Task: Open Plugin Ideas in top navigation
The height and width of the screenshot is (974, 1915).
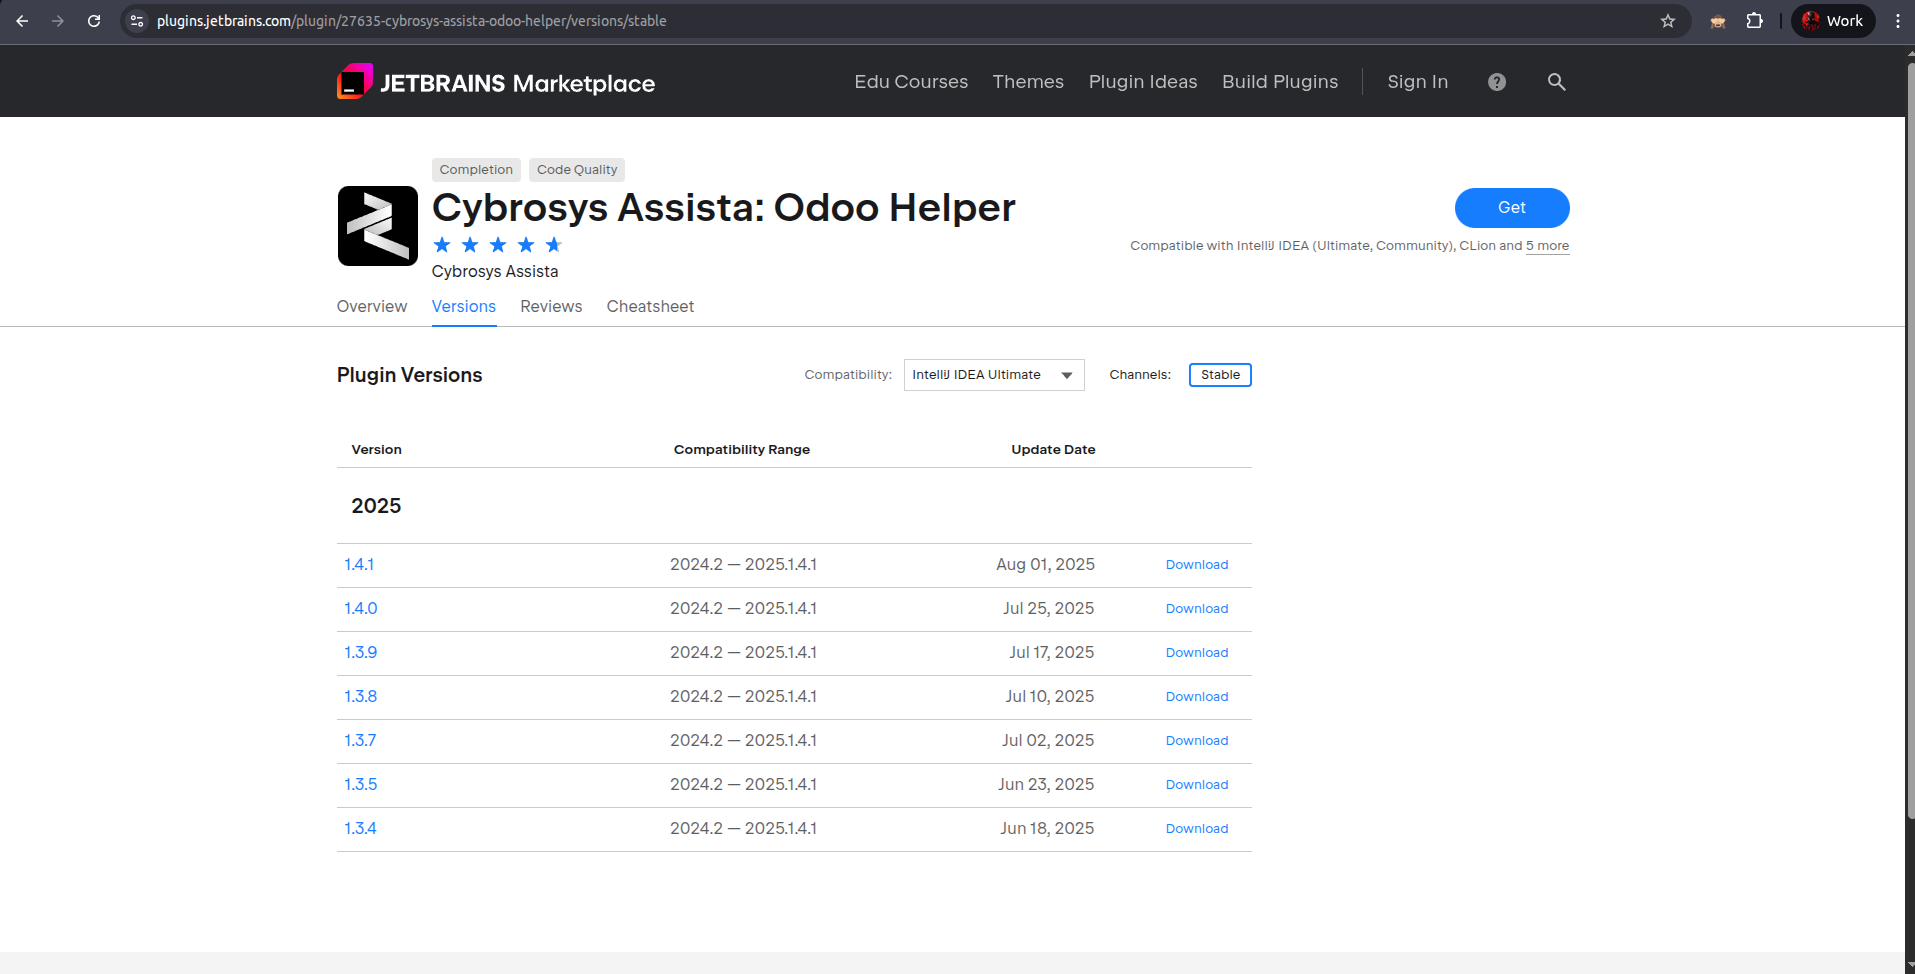Action: click(x=1143, y=82)
